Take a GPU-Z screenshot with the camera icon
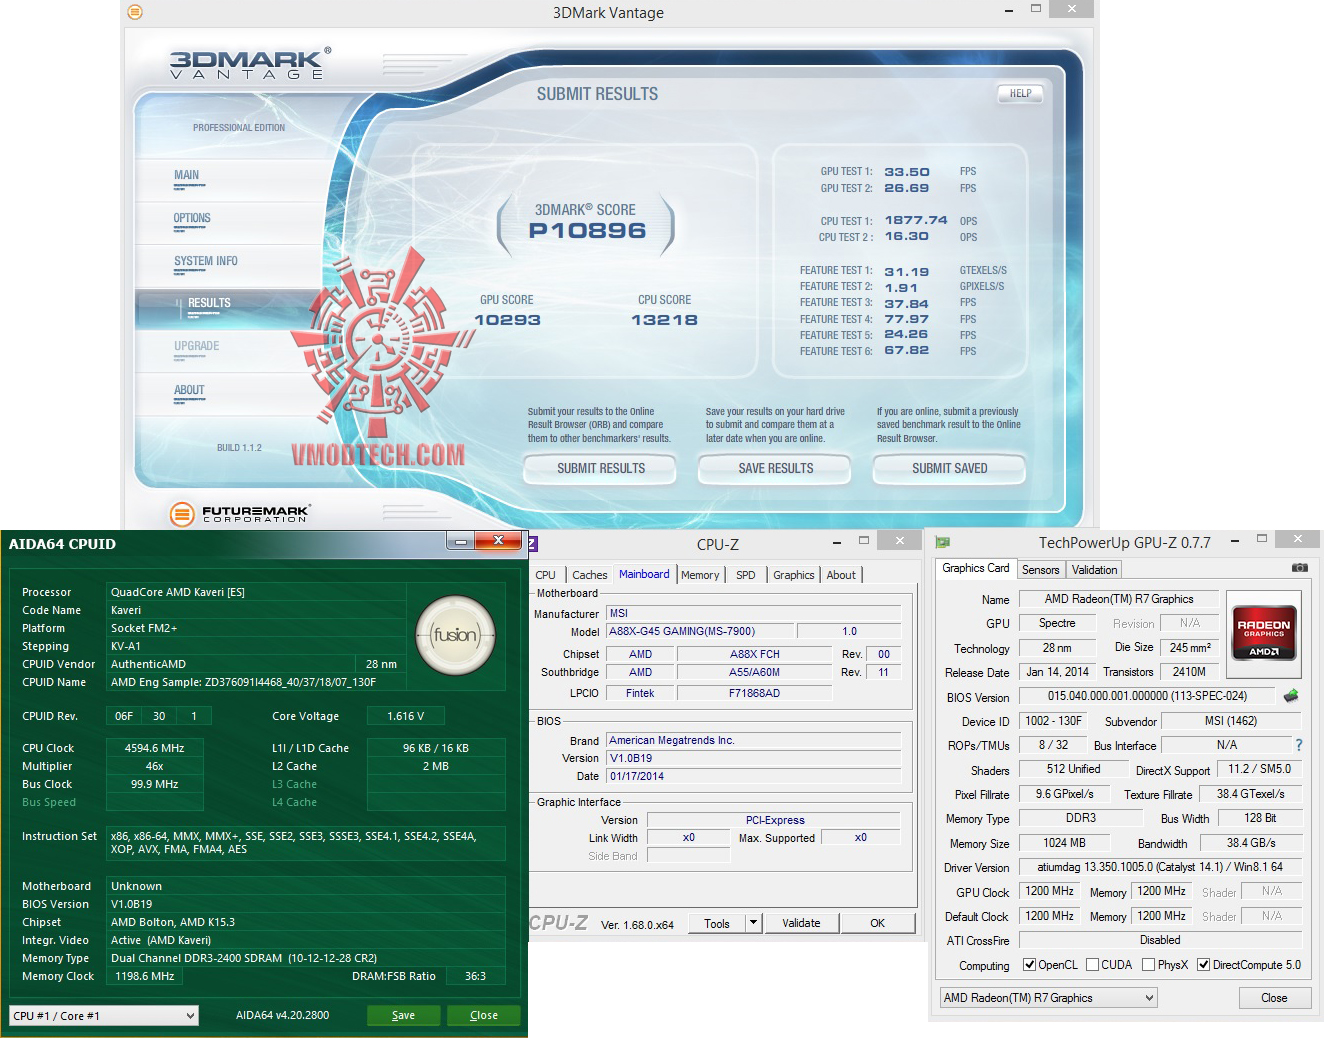The height and width of the screenshot is (1038, 1324). (x=1299, y=568)
